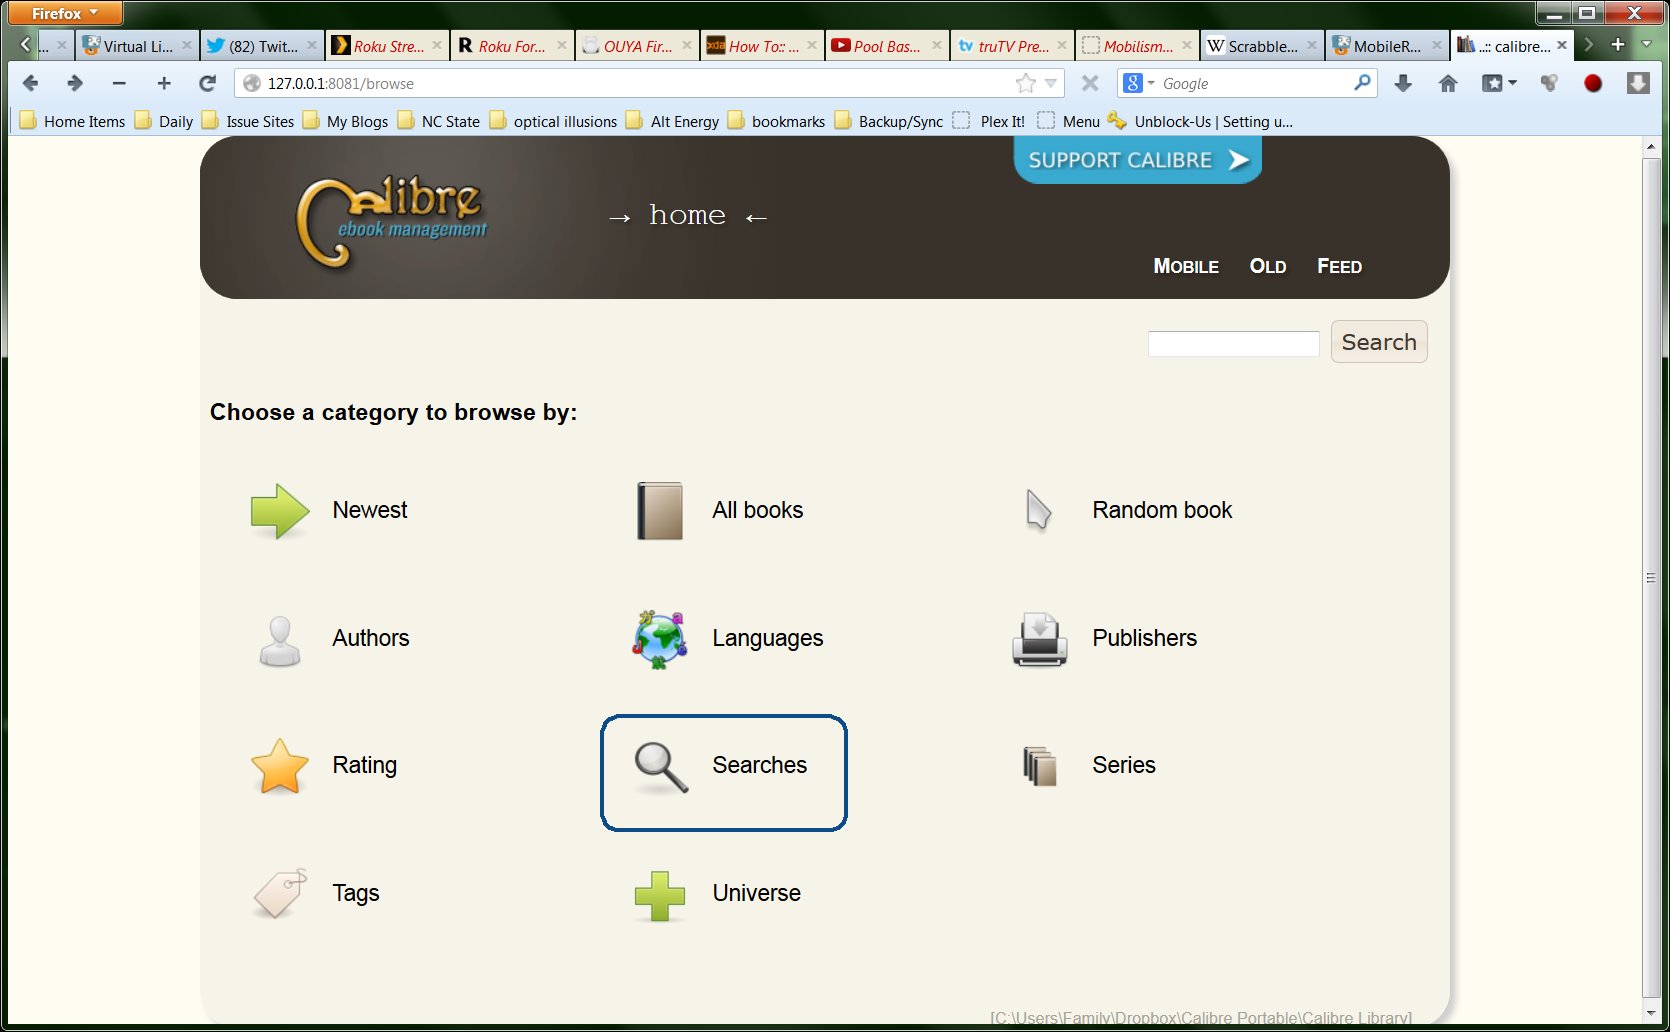Click the stop loading X icon
The width and height of the screenshot is (1670, 1032).
[1090, 83]
